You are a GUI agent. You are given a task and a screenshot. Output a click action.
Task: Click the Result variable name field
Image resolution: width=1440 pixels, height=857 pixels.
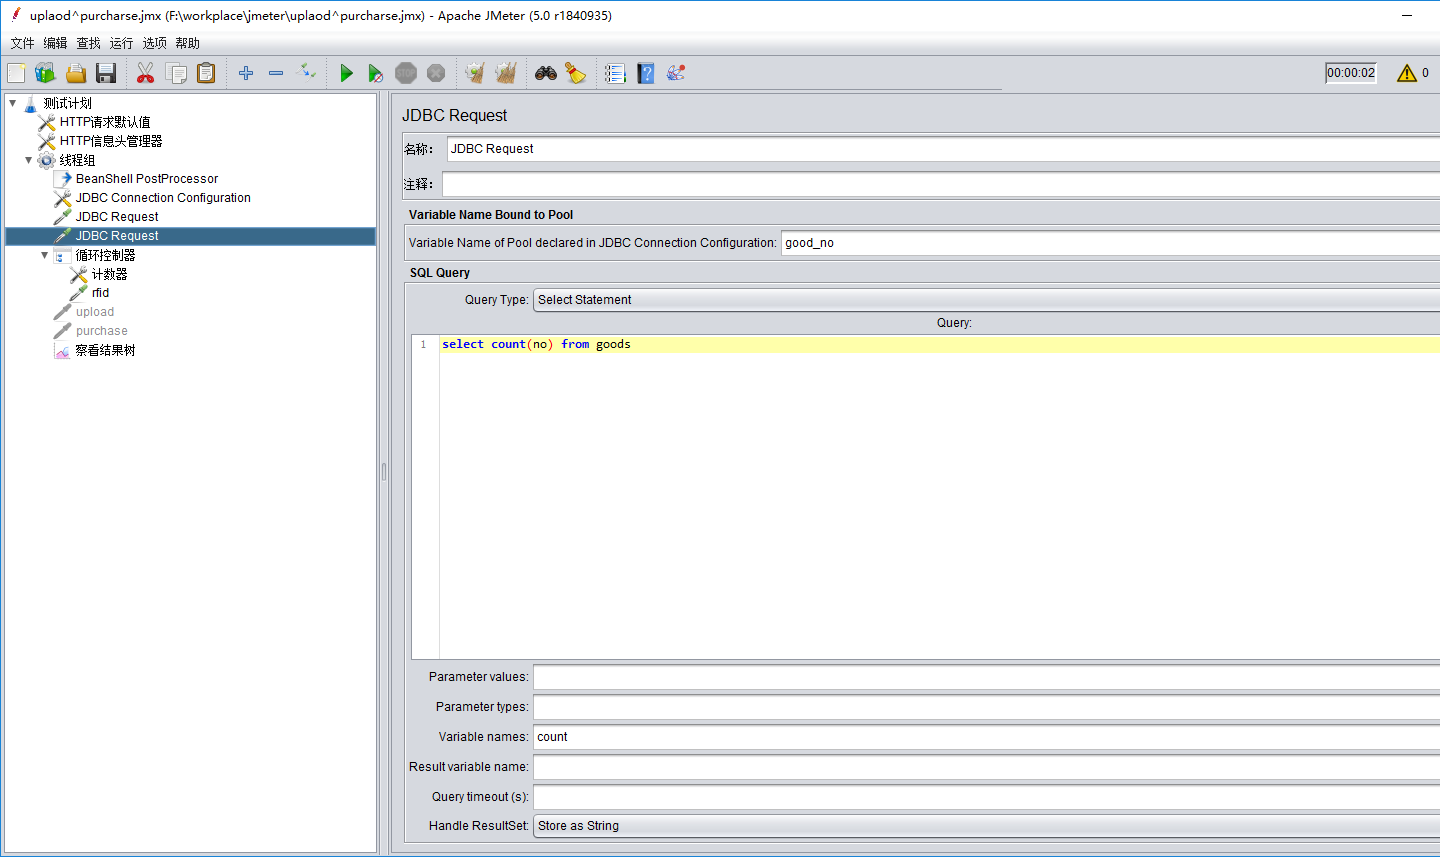(986, 767)
